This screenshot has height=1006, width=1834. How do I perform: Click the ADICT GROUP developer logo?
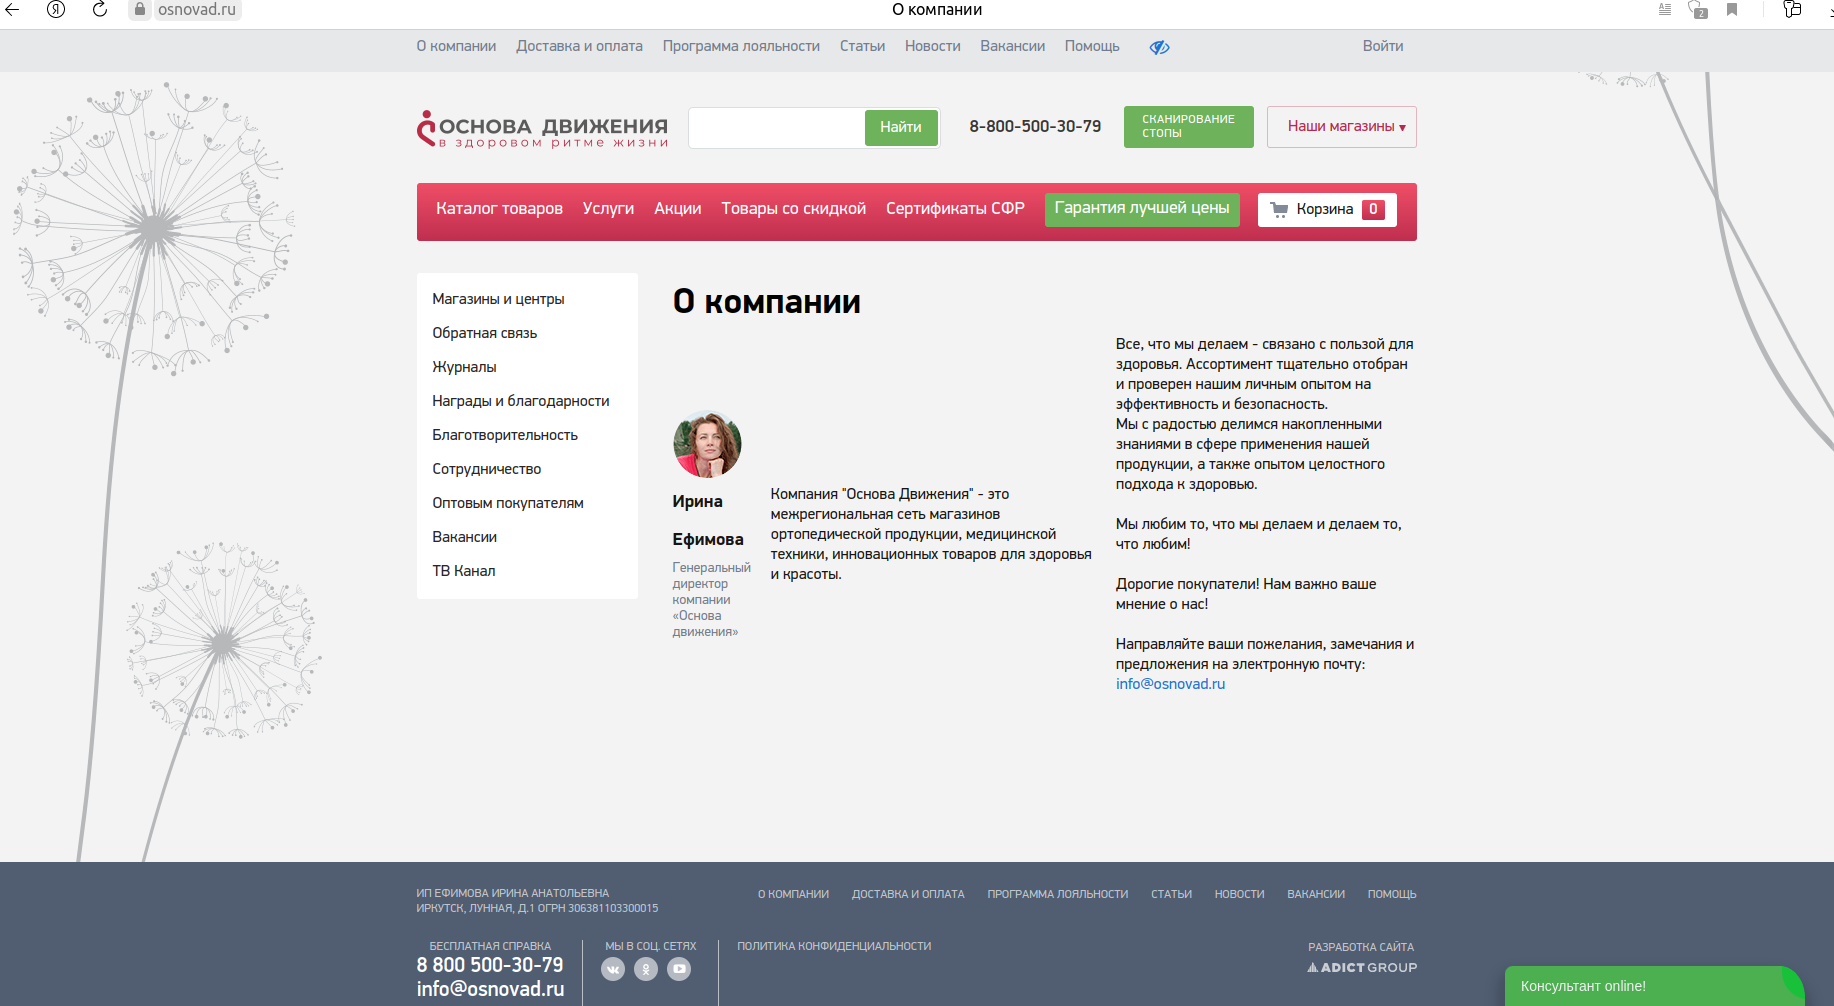(x=1362, y=968)
